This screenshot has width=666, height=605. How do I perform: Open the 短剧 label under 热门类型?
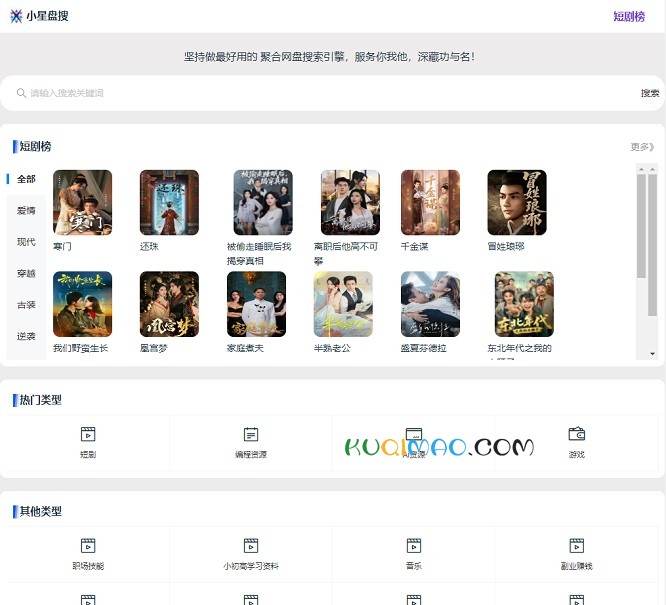click(x=88, y=455)
